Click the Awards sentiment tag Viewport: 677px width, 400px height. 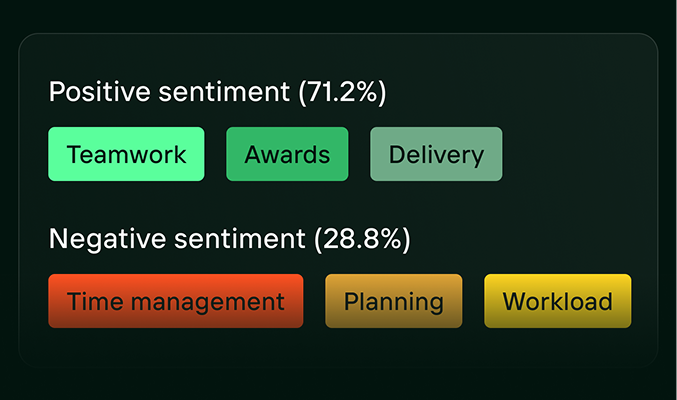[287, 154]
